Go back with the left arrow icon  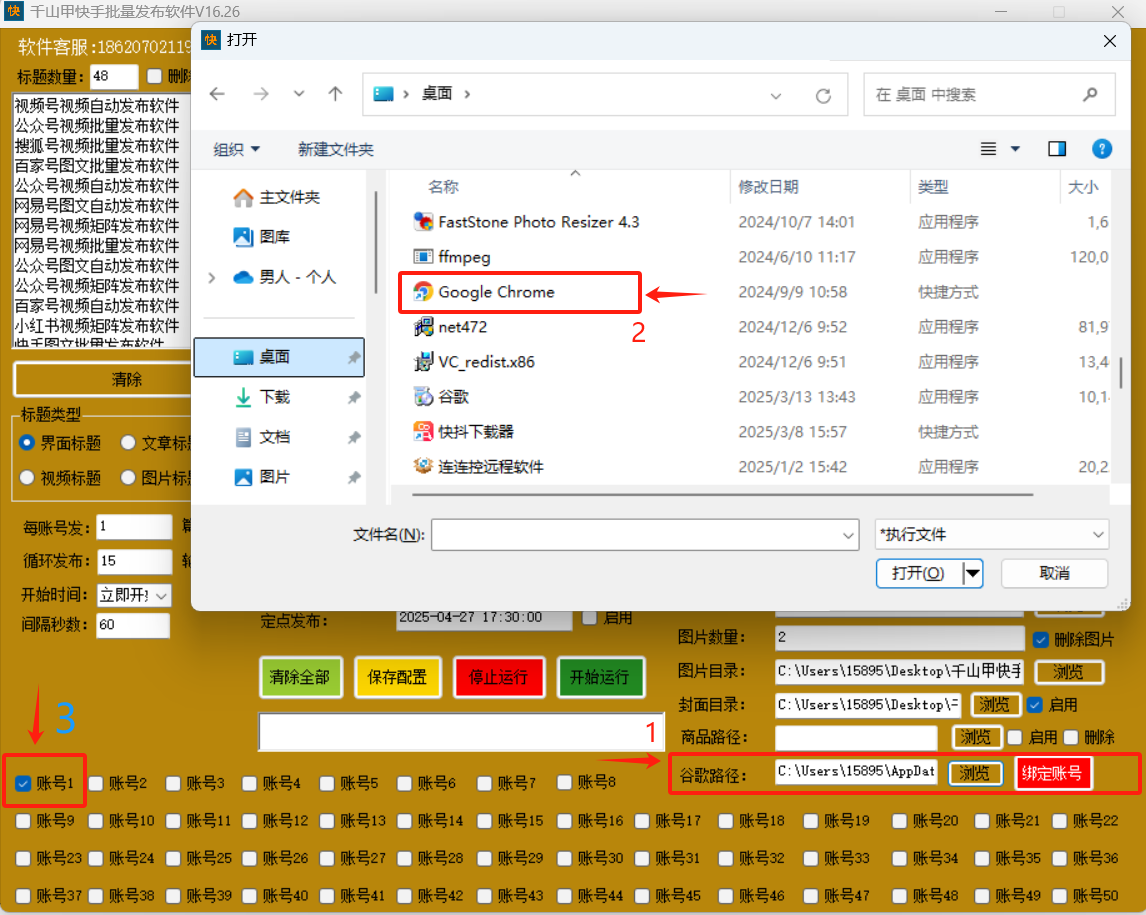[x=217, y=94]
